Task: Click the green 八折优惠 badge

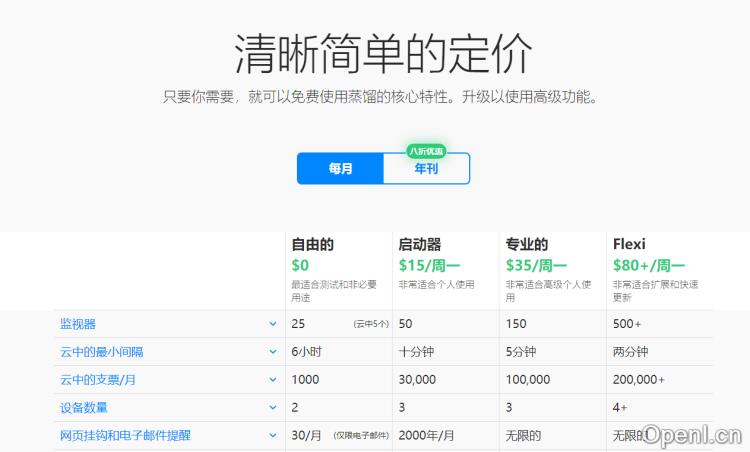Action: pyautogui.click(x=426, y=151)
